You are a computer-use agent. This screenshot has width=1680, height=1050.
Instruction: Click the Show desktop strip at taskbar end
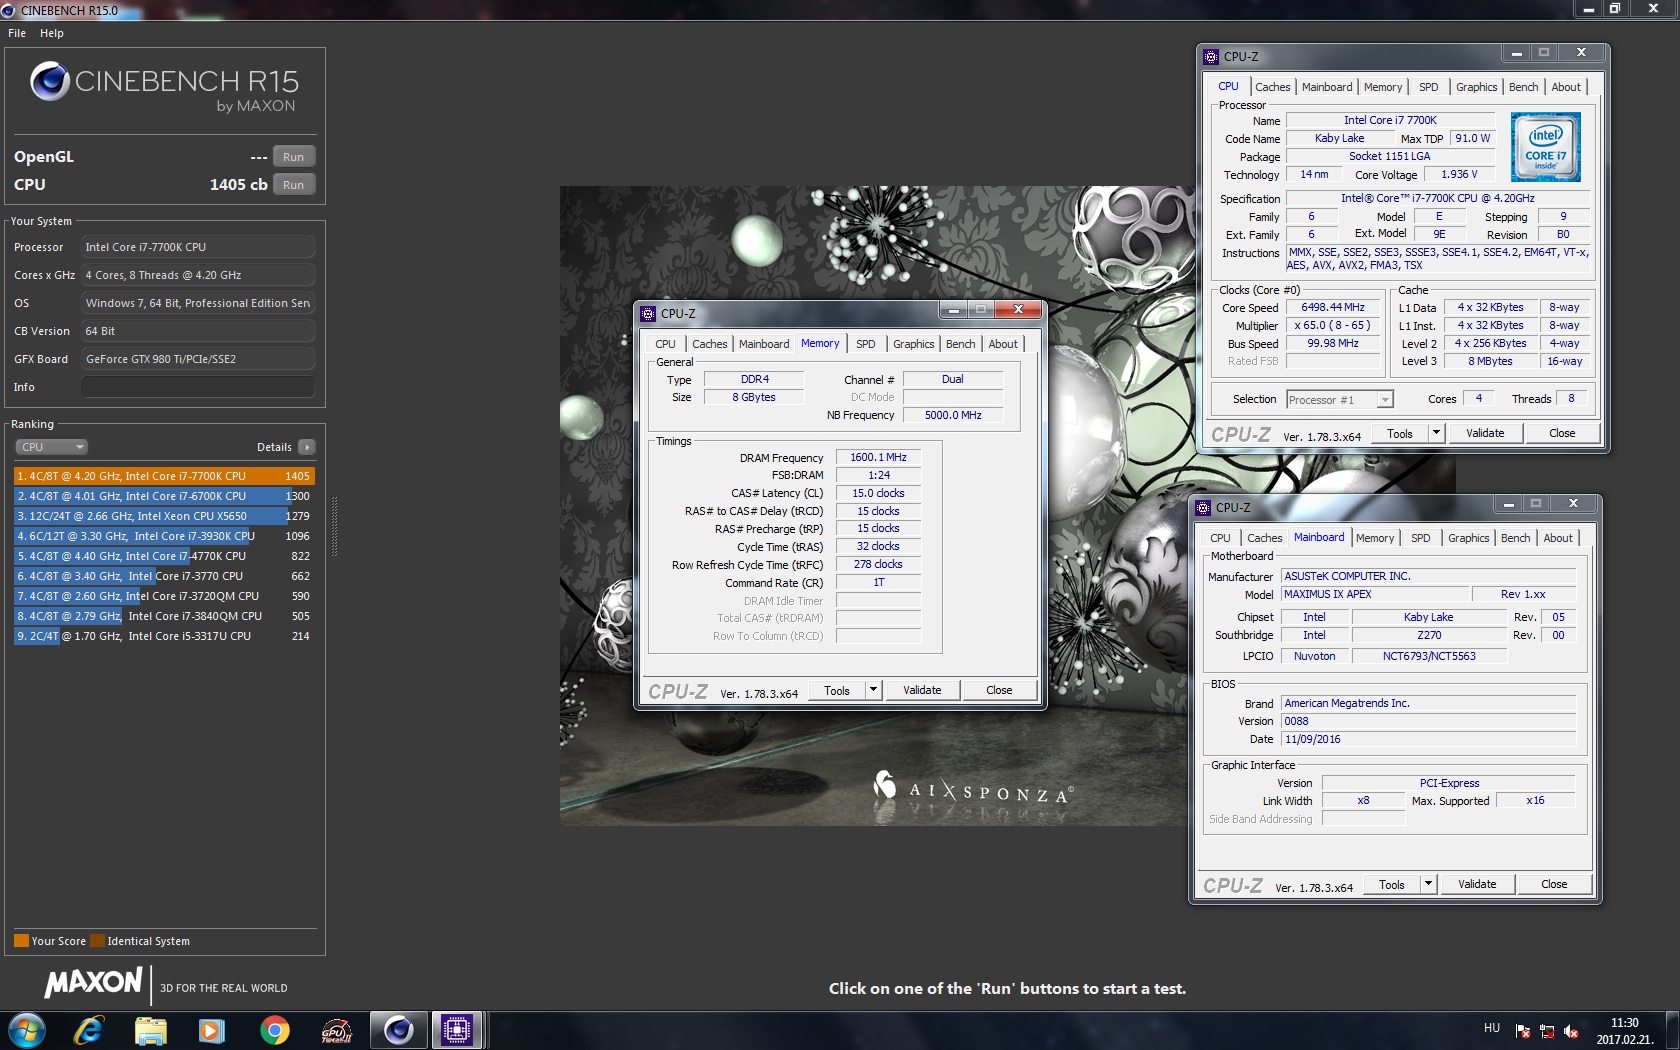point(1672,1030)
